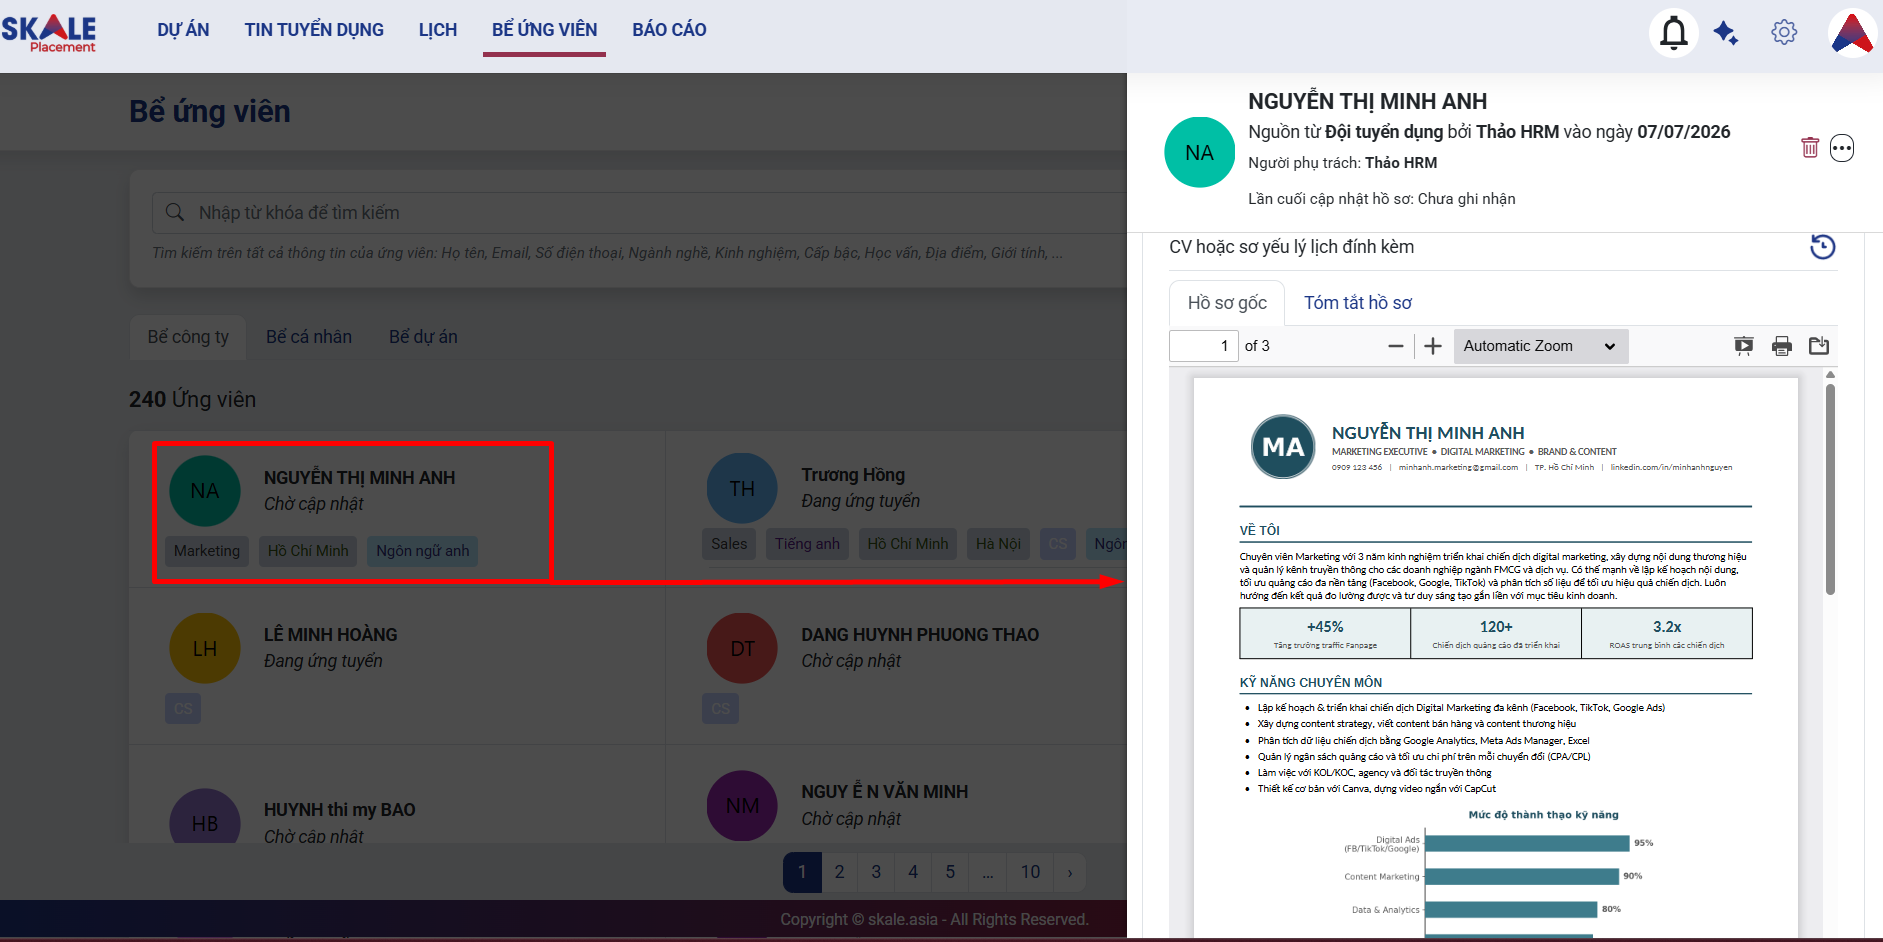
Task: Open candidate Trương Hồng
Action: pyautogui.click(x=853, y=475)
